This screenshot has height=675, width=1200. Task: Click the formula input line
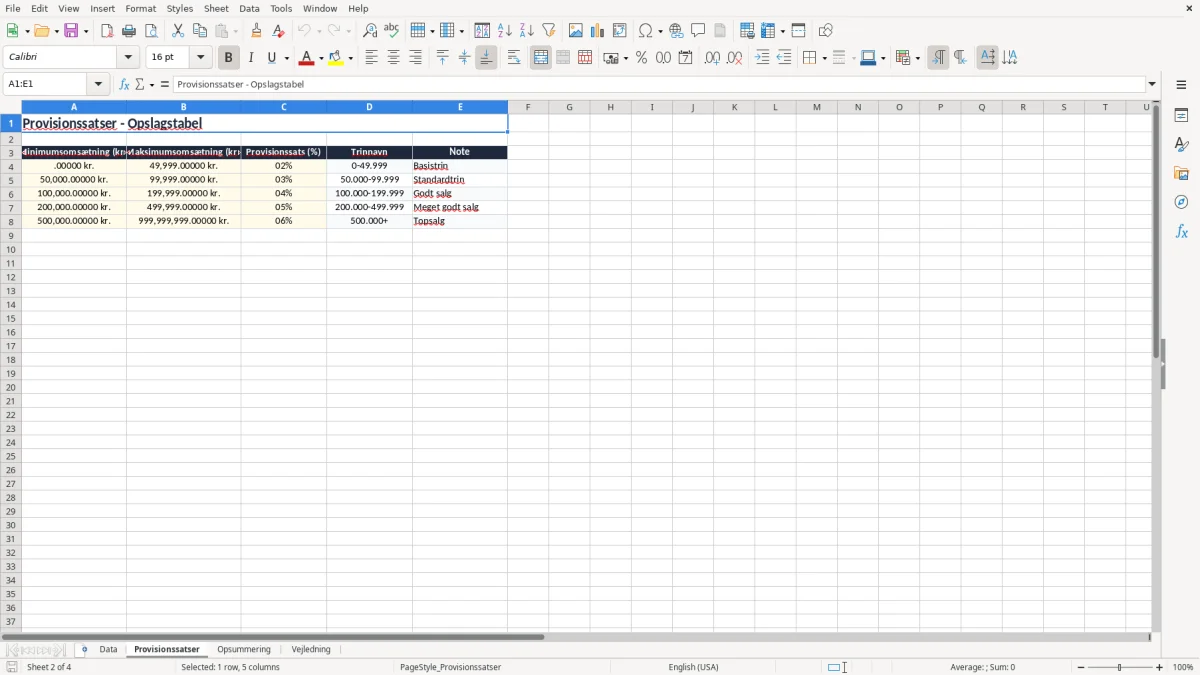point(659,85)
